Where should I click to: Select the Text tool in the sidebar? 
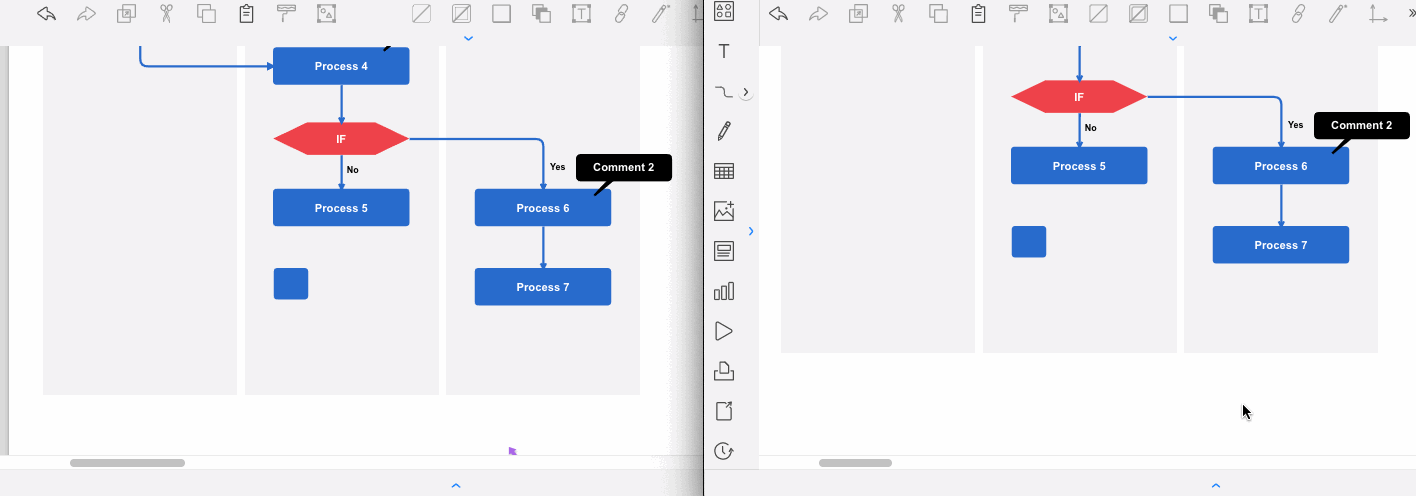coord(724,52)
